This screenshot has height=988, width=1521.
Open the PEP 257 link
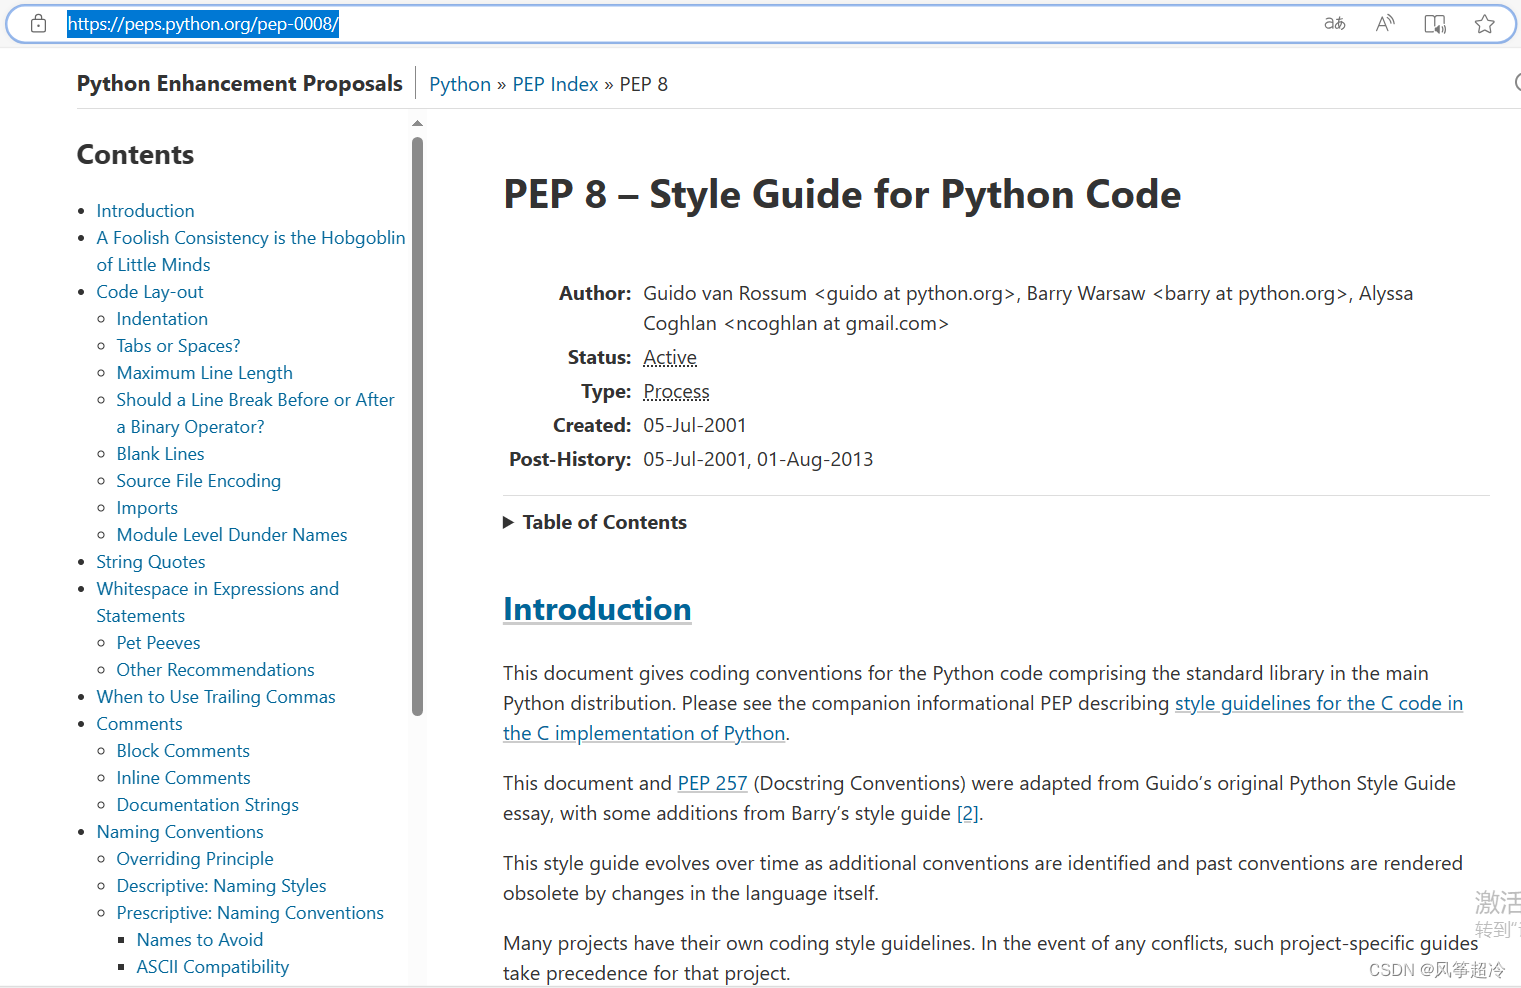point(713,783)
